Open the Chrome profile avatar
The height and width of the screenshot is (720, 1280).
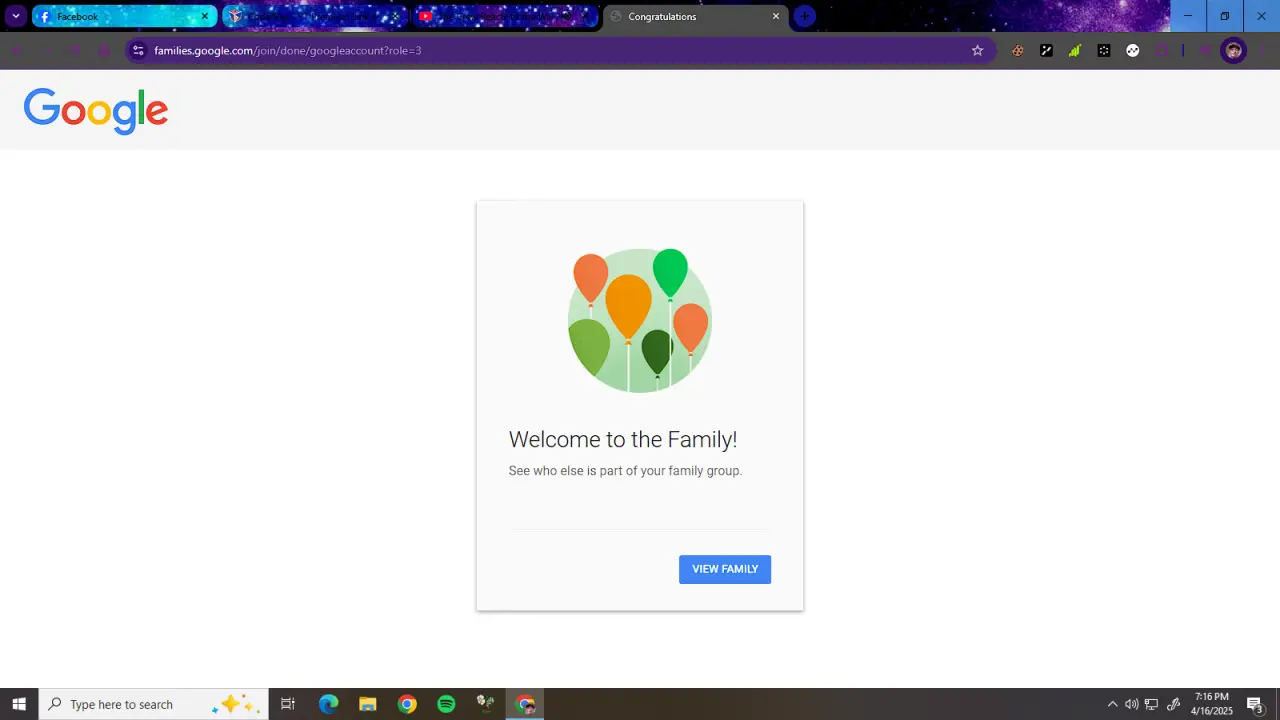coord(1234,50)
